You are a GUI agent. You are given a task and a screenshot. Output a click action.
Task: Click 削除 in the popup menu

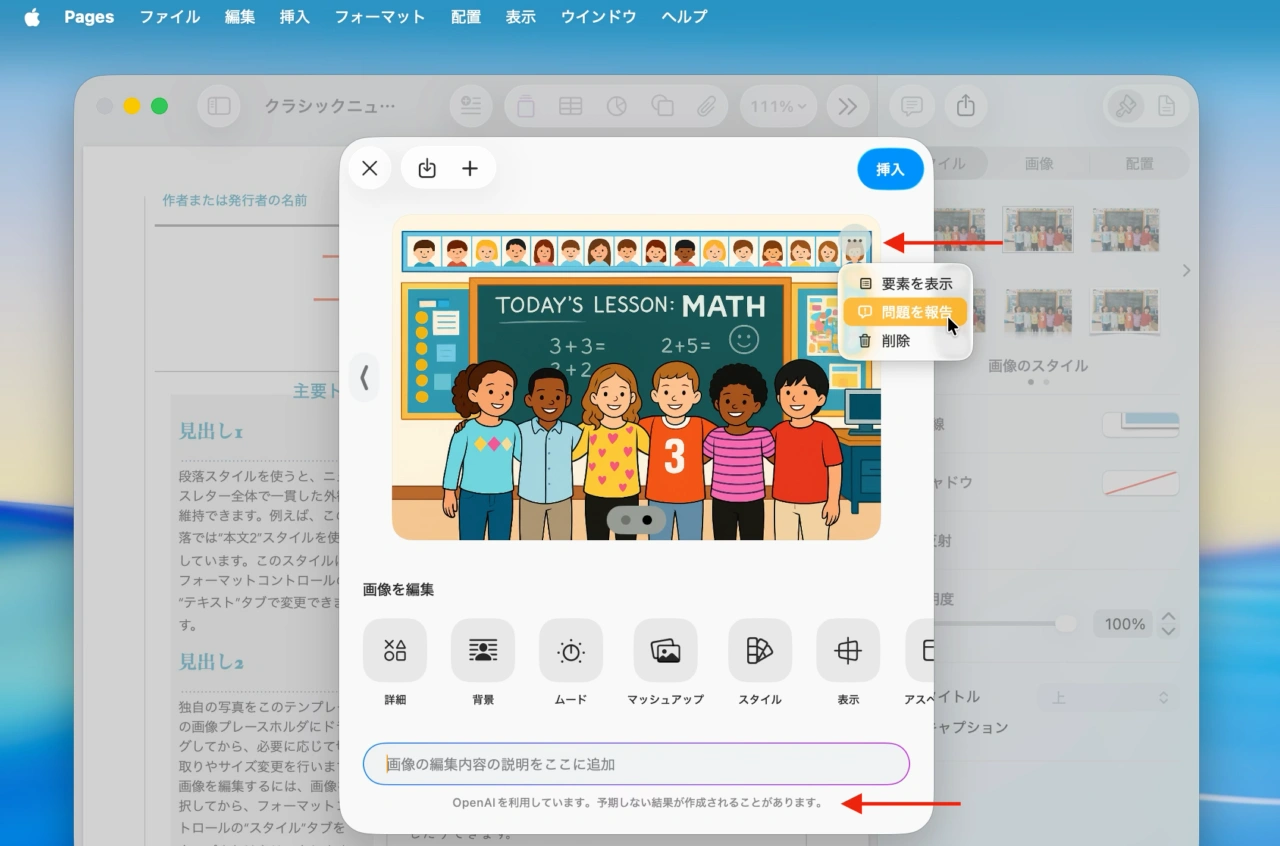896,341
